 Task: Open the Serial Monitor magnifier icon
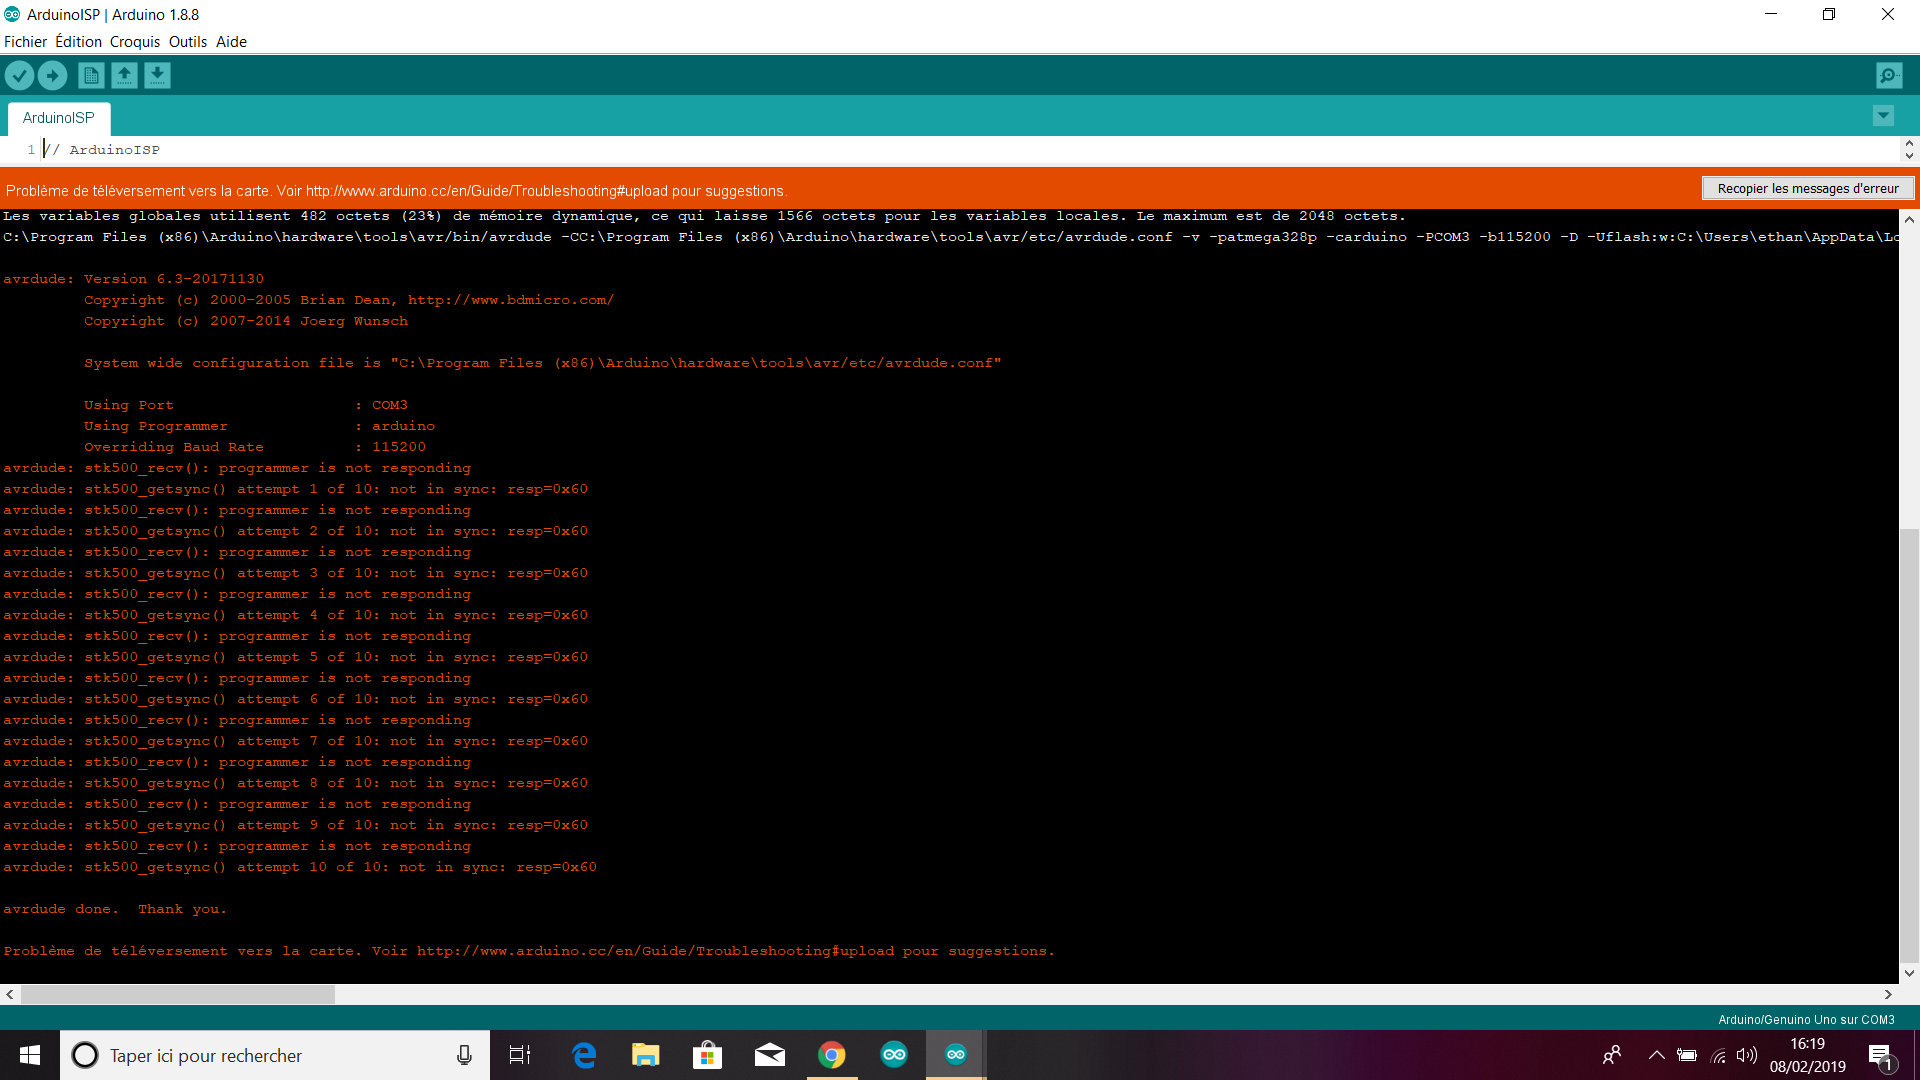[x=1889, y=75]
